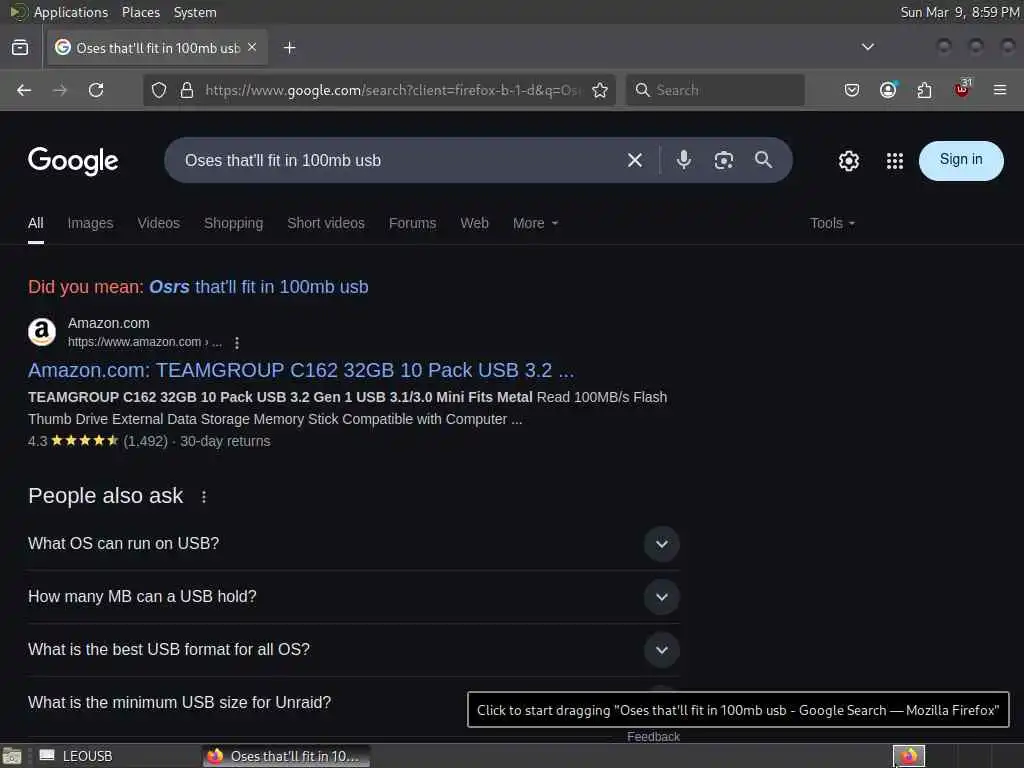Click the 'Osrs that'll fit in 100mb usb' suggestion
The width and height of the screenshot is (1024, 768).
(x=259, y=287)
